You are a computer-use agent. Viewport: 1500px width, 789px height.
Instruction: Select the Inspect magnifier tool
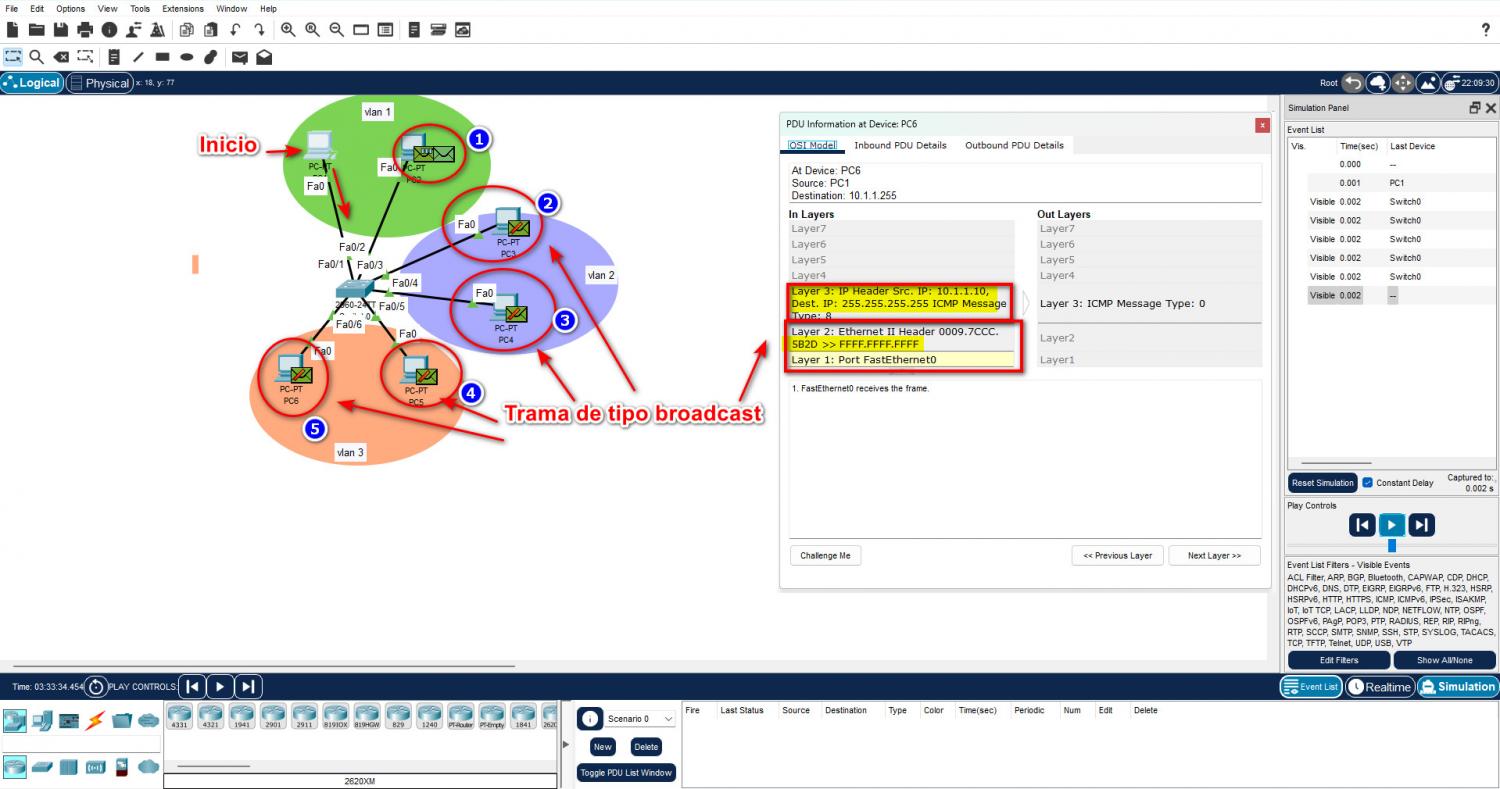click(36, 57)
